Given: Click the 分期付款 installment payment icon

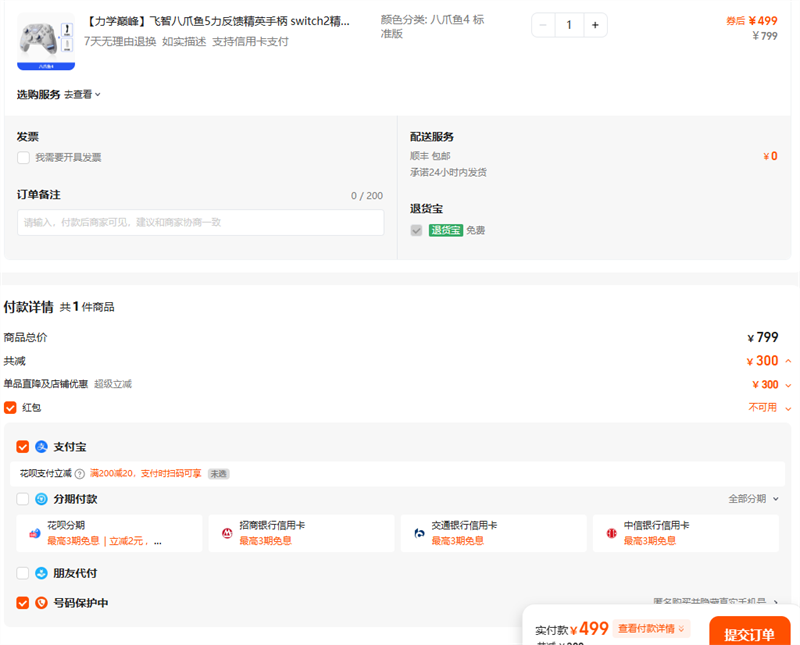Looking at the screenshot, I should click(41, 498).
